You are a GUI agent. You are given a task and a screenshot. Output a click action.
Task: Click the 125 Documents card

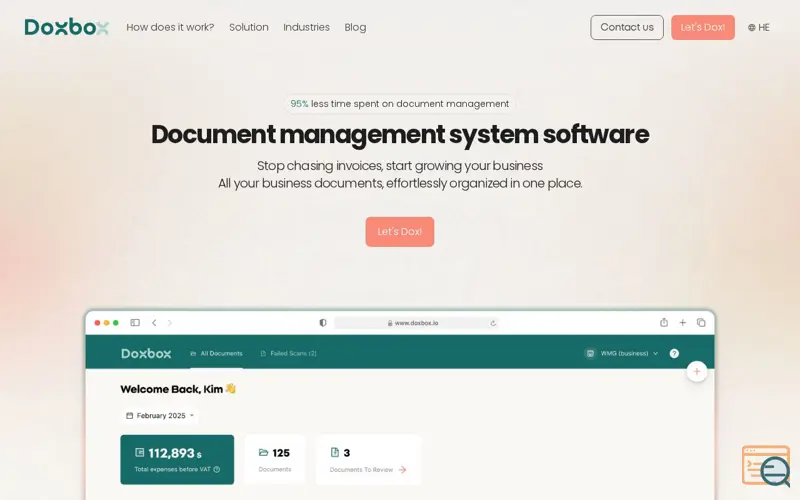[274, 459]
